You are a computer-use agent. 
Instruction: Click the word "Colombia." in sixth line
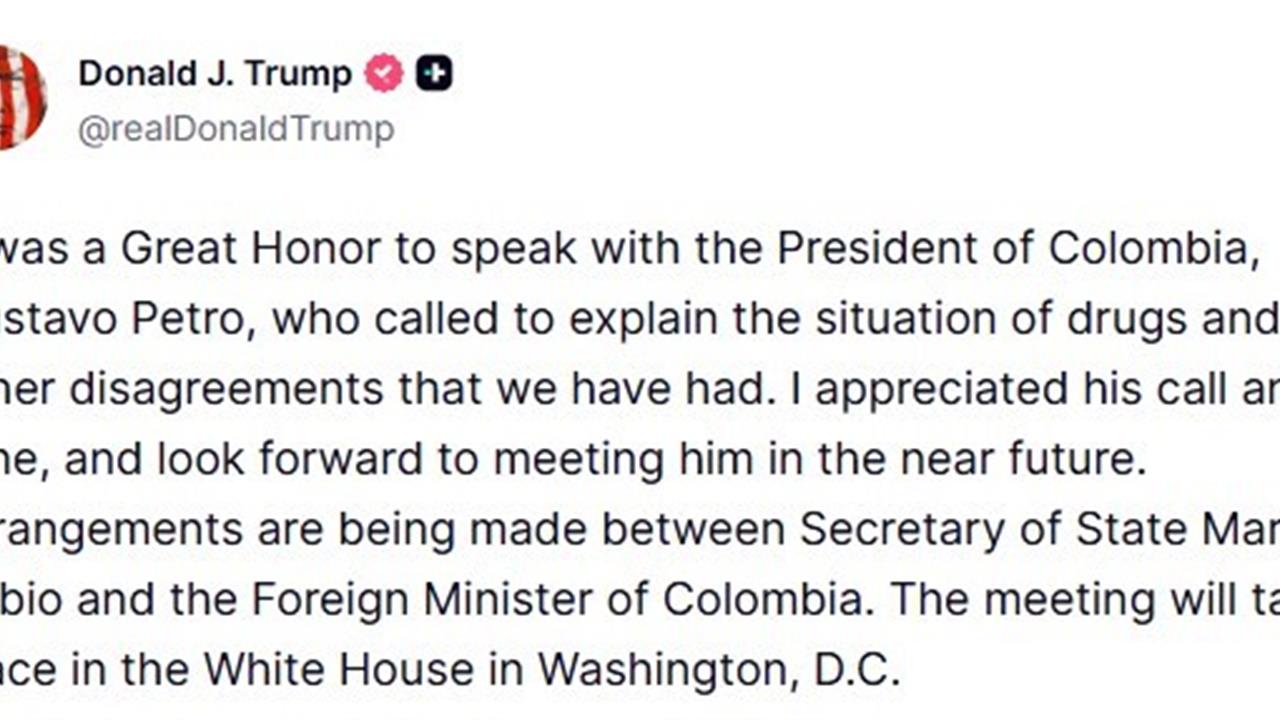coord(766,599)
